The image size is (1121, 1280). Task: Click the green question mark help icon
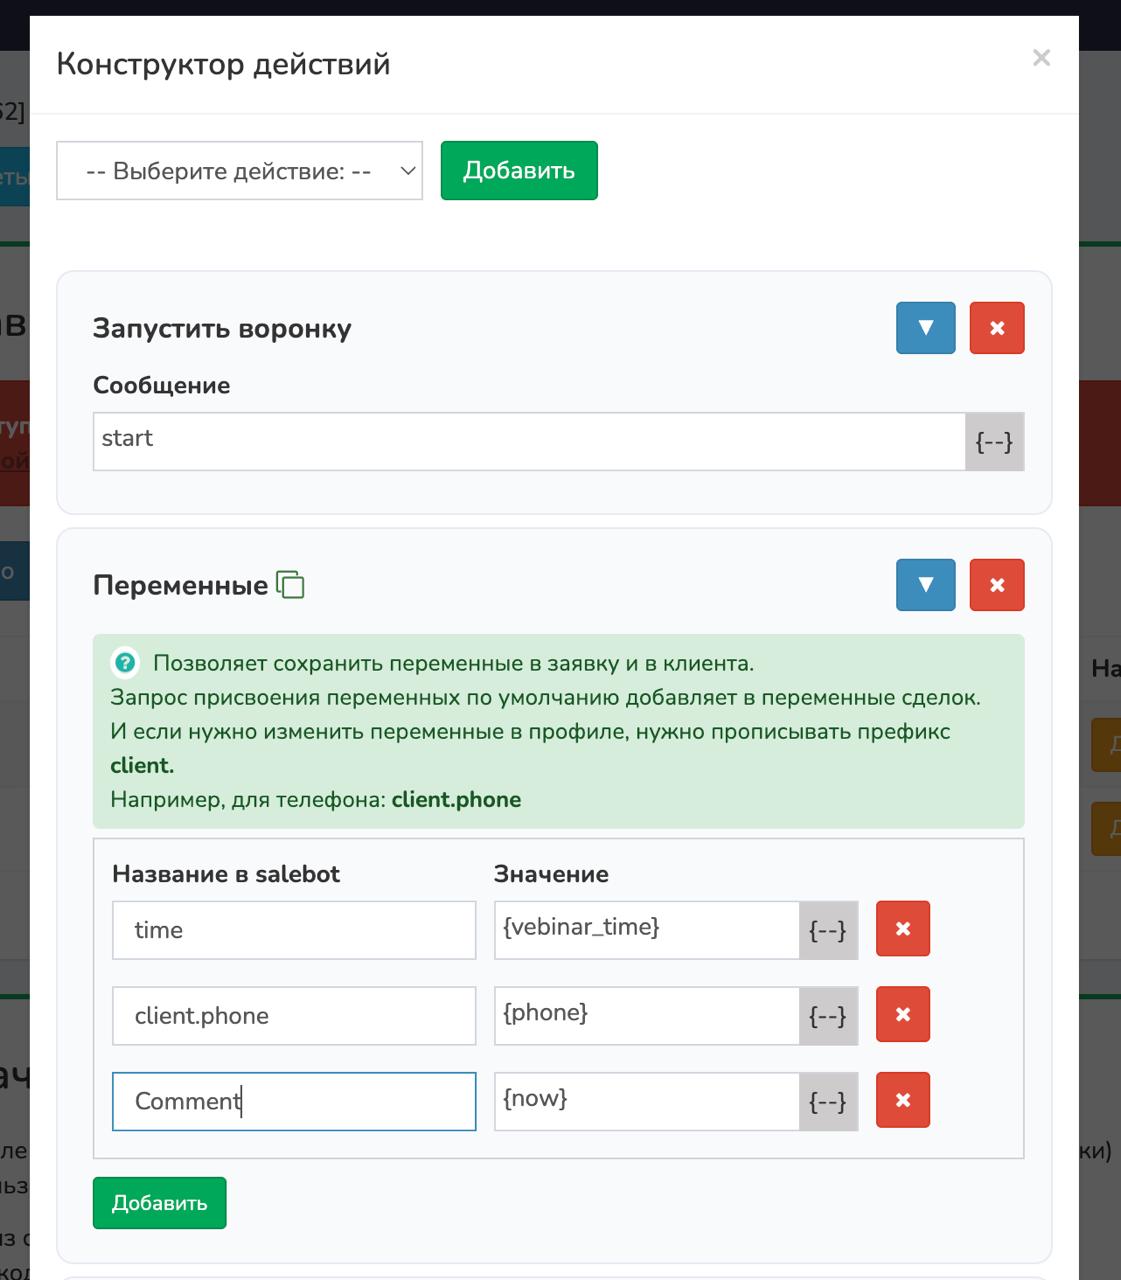point(125,663)
